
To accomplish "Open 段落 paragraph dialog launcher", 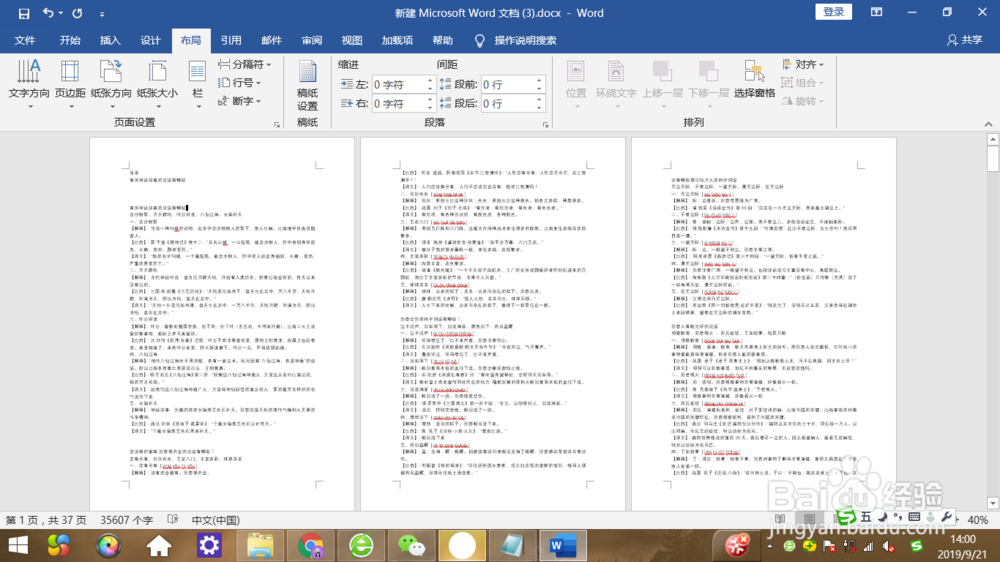I will 546,124.
